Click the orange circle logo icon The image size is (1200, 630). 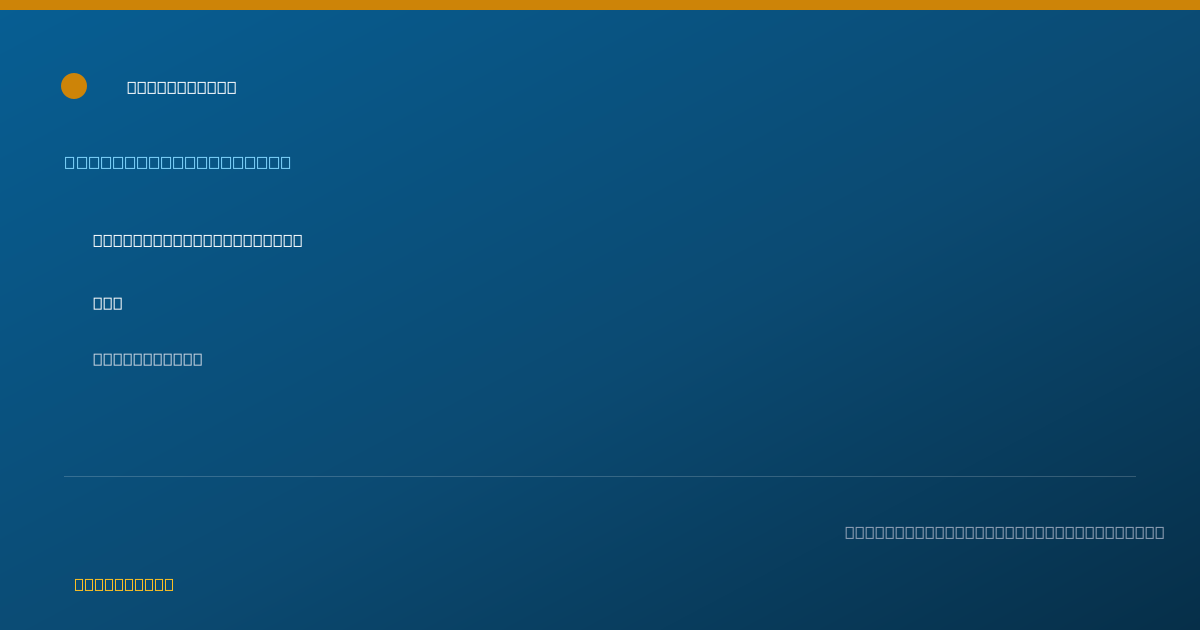click(74, 86)
